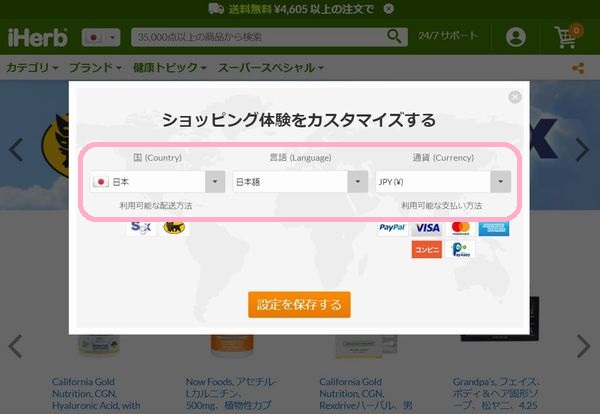Viewport: 600px width, 414px height.
Task: Open the ブランド menu
Action: pos(95,68)
